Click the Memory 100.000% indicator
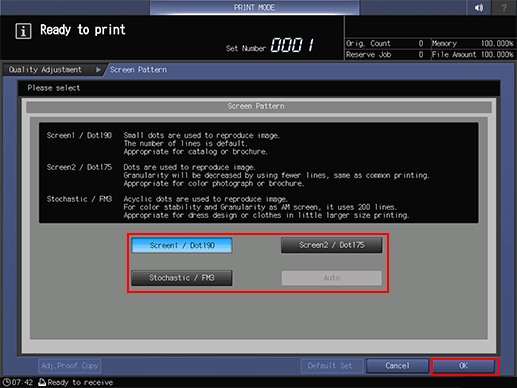The width and height of the screenshot is (517, 388). [x=473, y=43]
